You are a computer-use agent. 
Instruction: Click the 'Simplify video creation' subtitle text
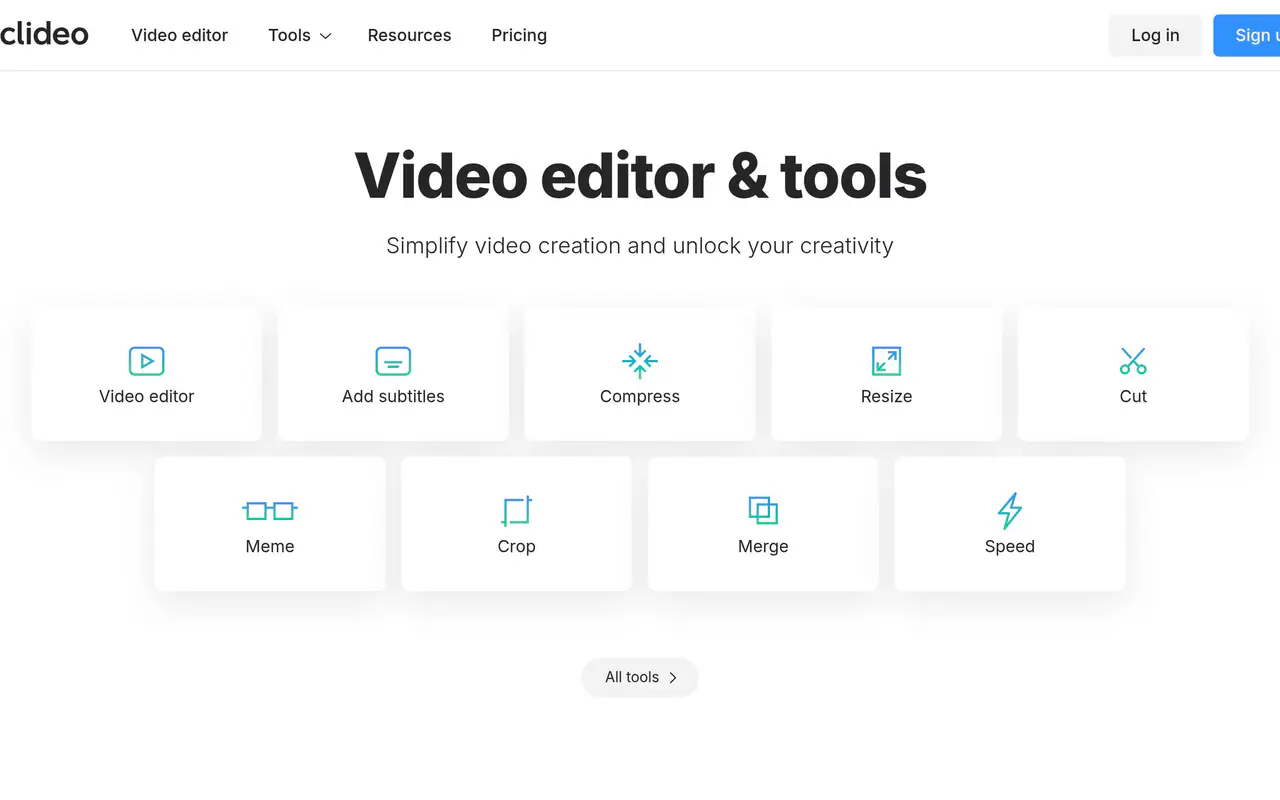[x=640, y=246]
